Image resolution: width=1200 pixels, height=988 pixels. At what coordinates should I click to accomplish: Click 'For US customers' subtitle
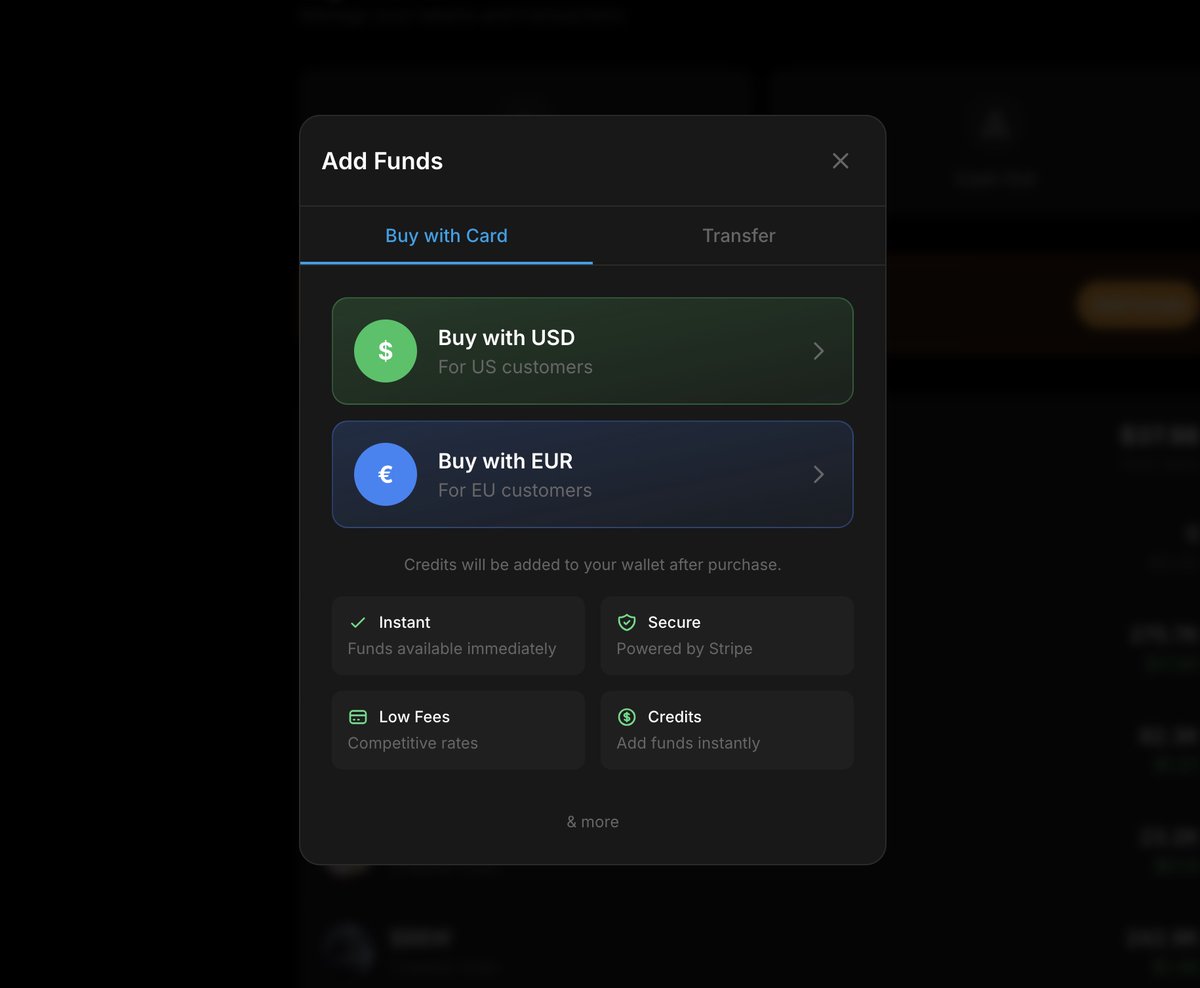[x=515, y=367]
